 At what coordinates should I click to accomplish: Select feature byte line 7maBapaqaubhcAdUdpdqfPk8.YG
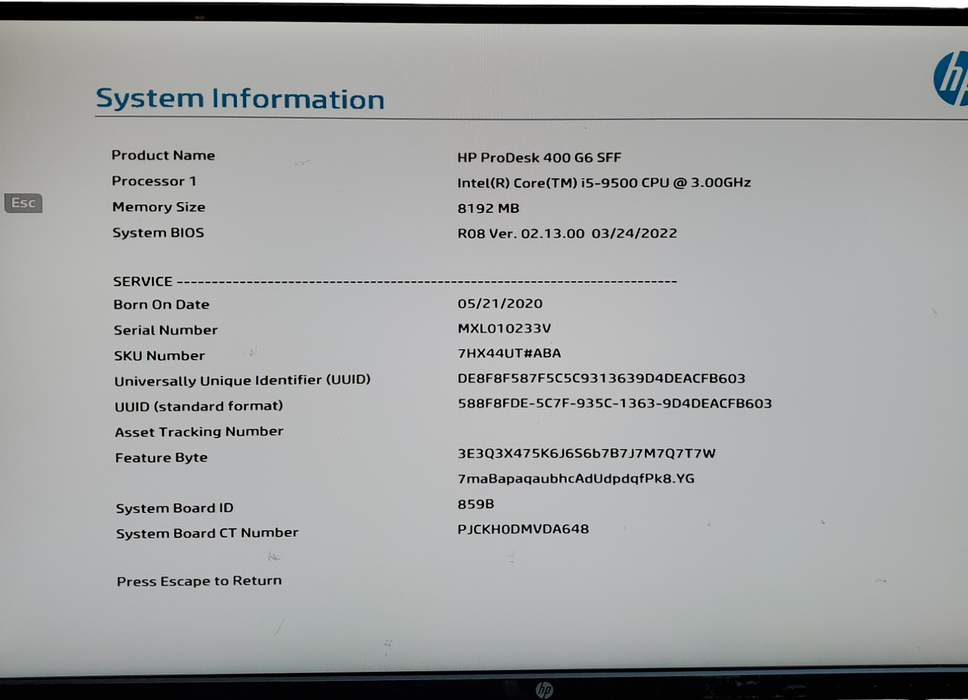point(576,479)
